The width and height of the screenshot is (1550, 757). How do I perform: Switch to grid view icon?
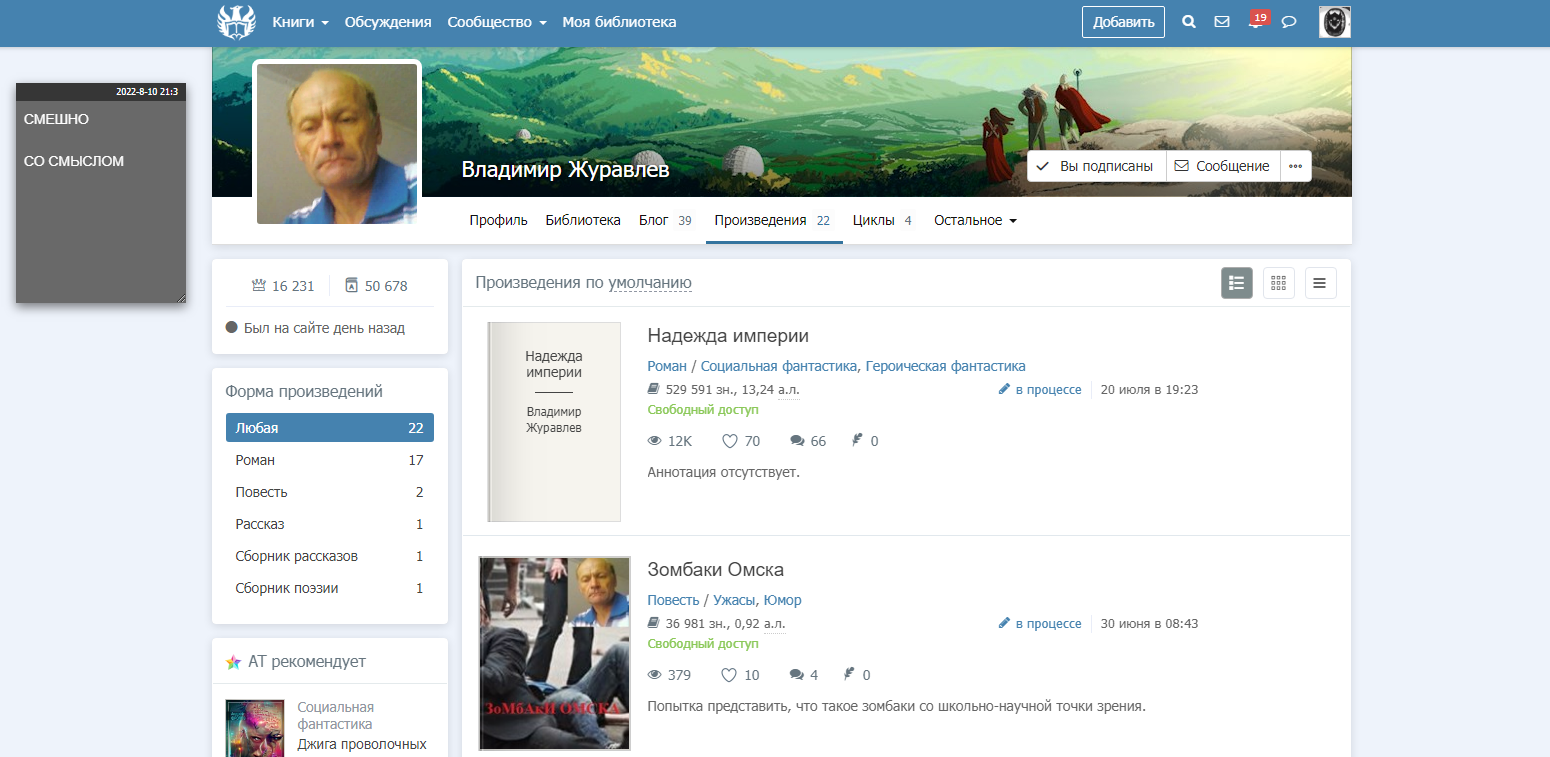pos(1278,283)
